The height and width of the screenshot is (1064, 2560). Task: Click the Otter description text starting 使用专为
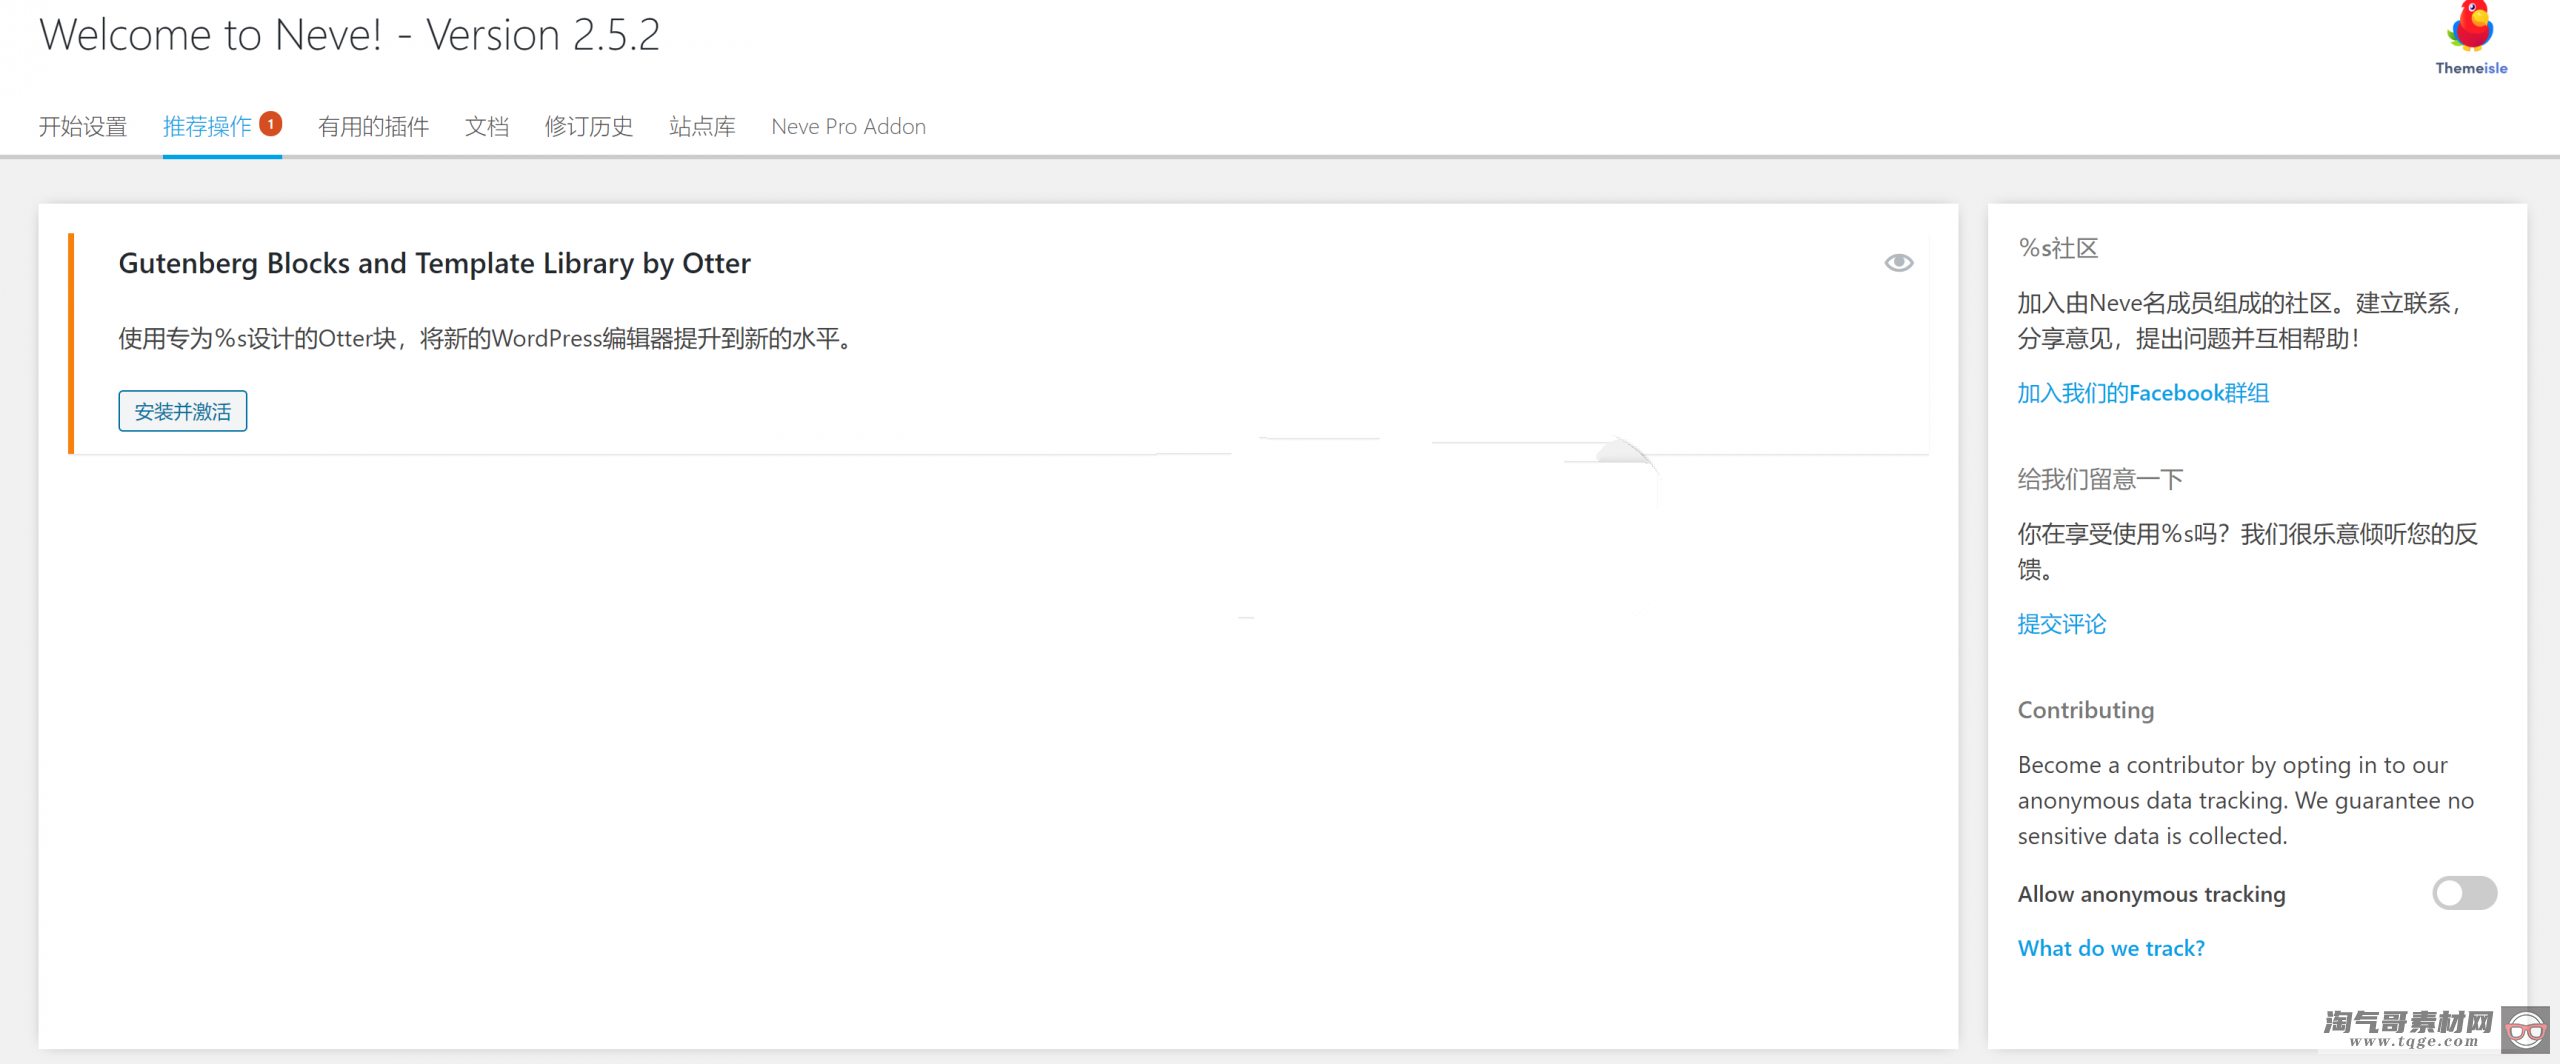[487, 339]
